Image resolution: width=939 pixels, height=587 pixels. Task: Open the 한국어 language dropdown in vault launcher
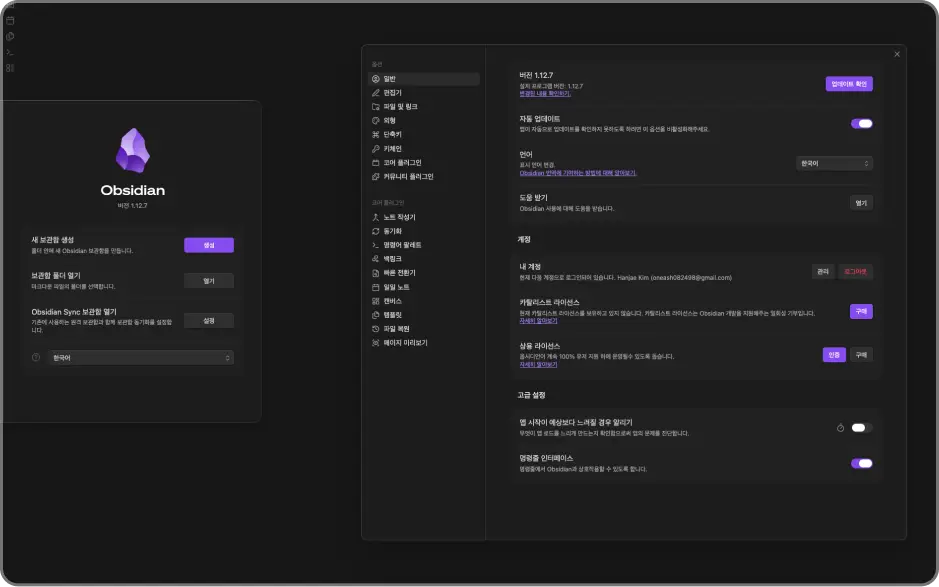point(141,358)
